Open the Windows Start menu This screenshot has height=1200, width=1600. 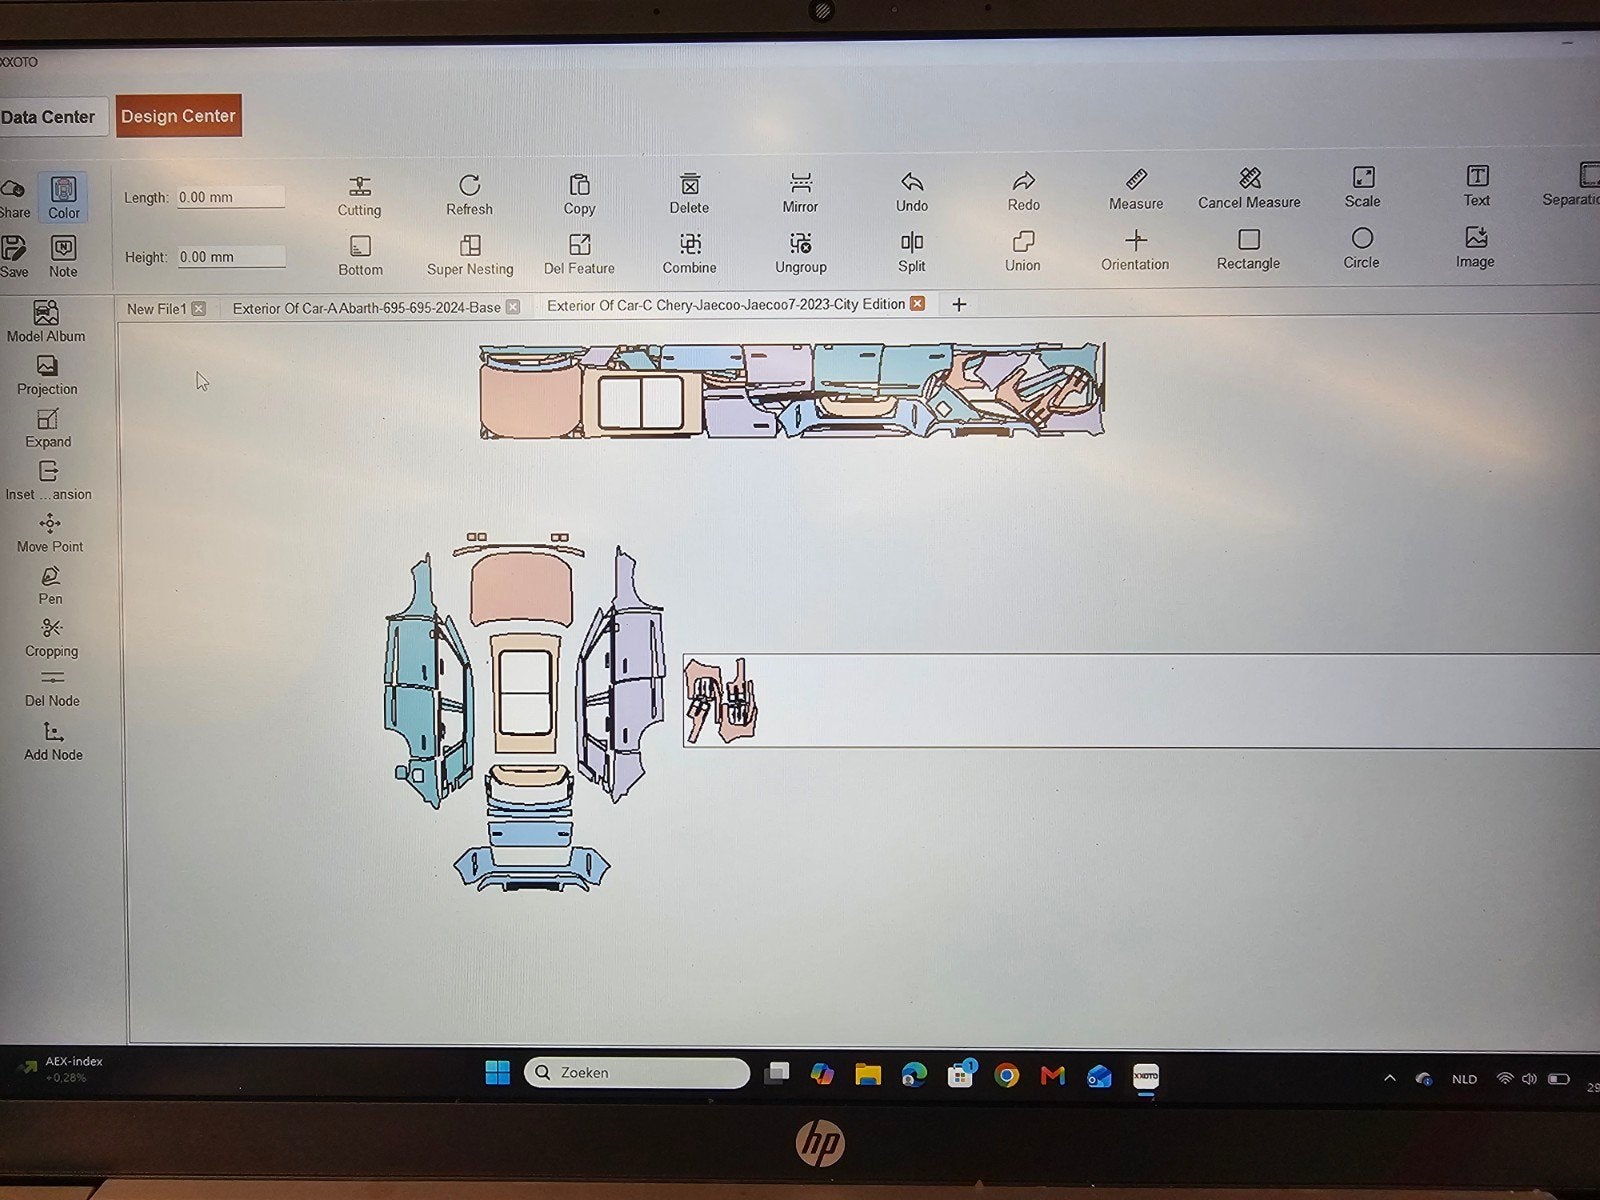click(497, 1073)
